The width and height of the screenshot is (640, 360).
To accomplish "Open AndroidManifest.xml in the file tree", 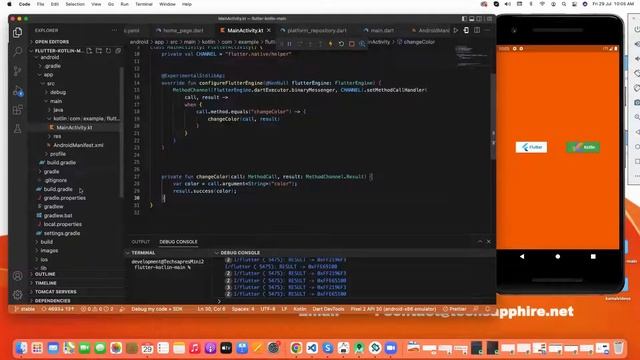I will pyautogui.click(x=78, y=145).
